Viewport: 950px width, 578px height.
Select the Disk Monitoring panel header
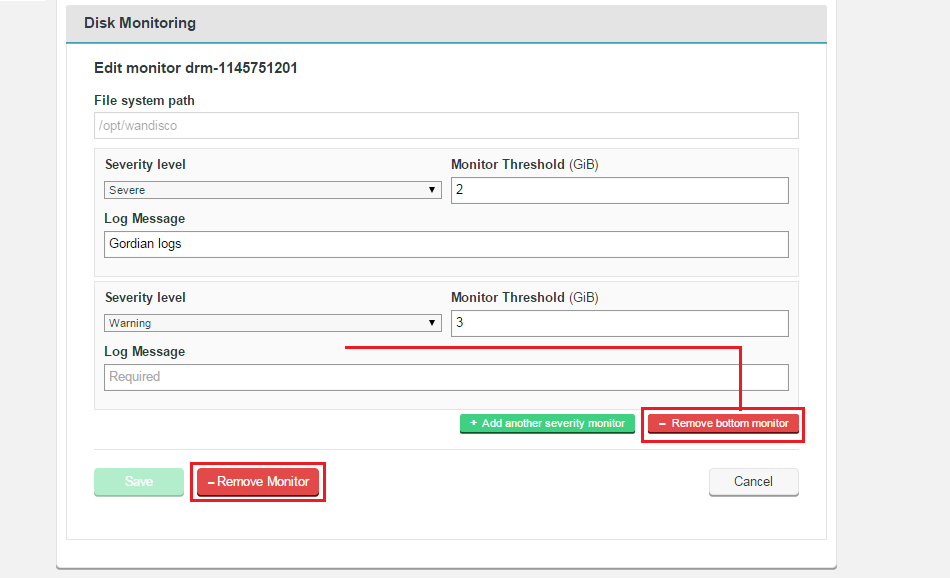446,24
